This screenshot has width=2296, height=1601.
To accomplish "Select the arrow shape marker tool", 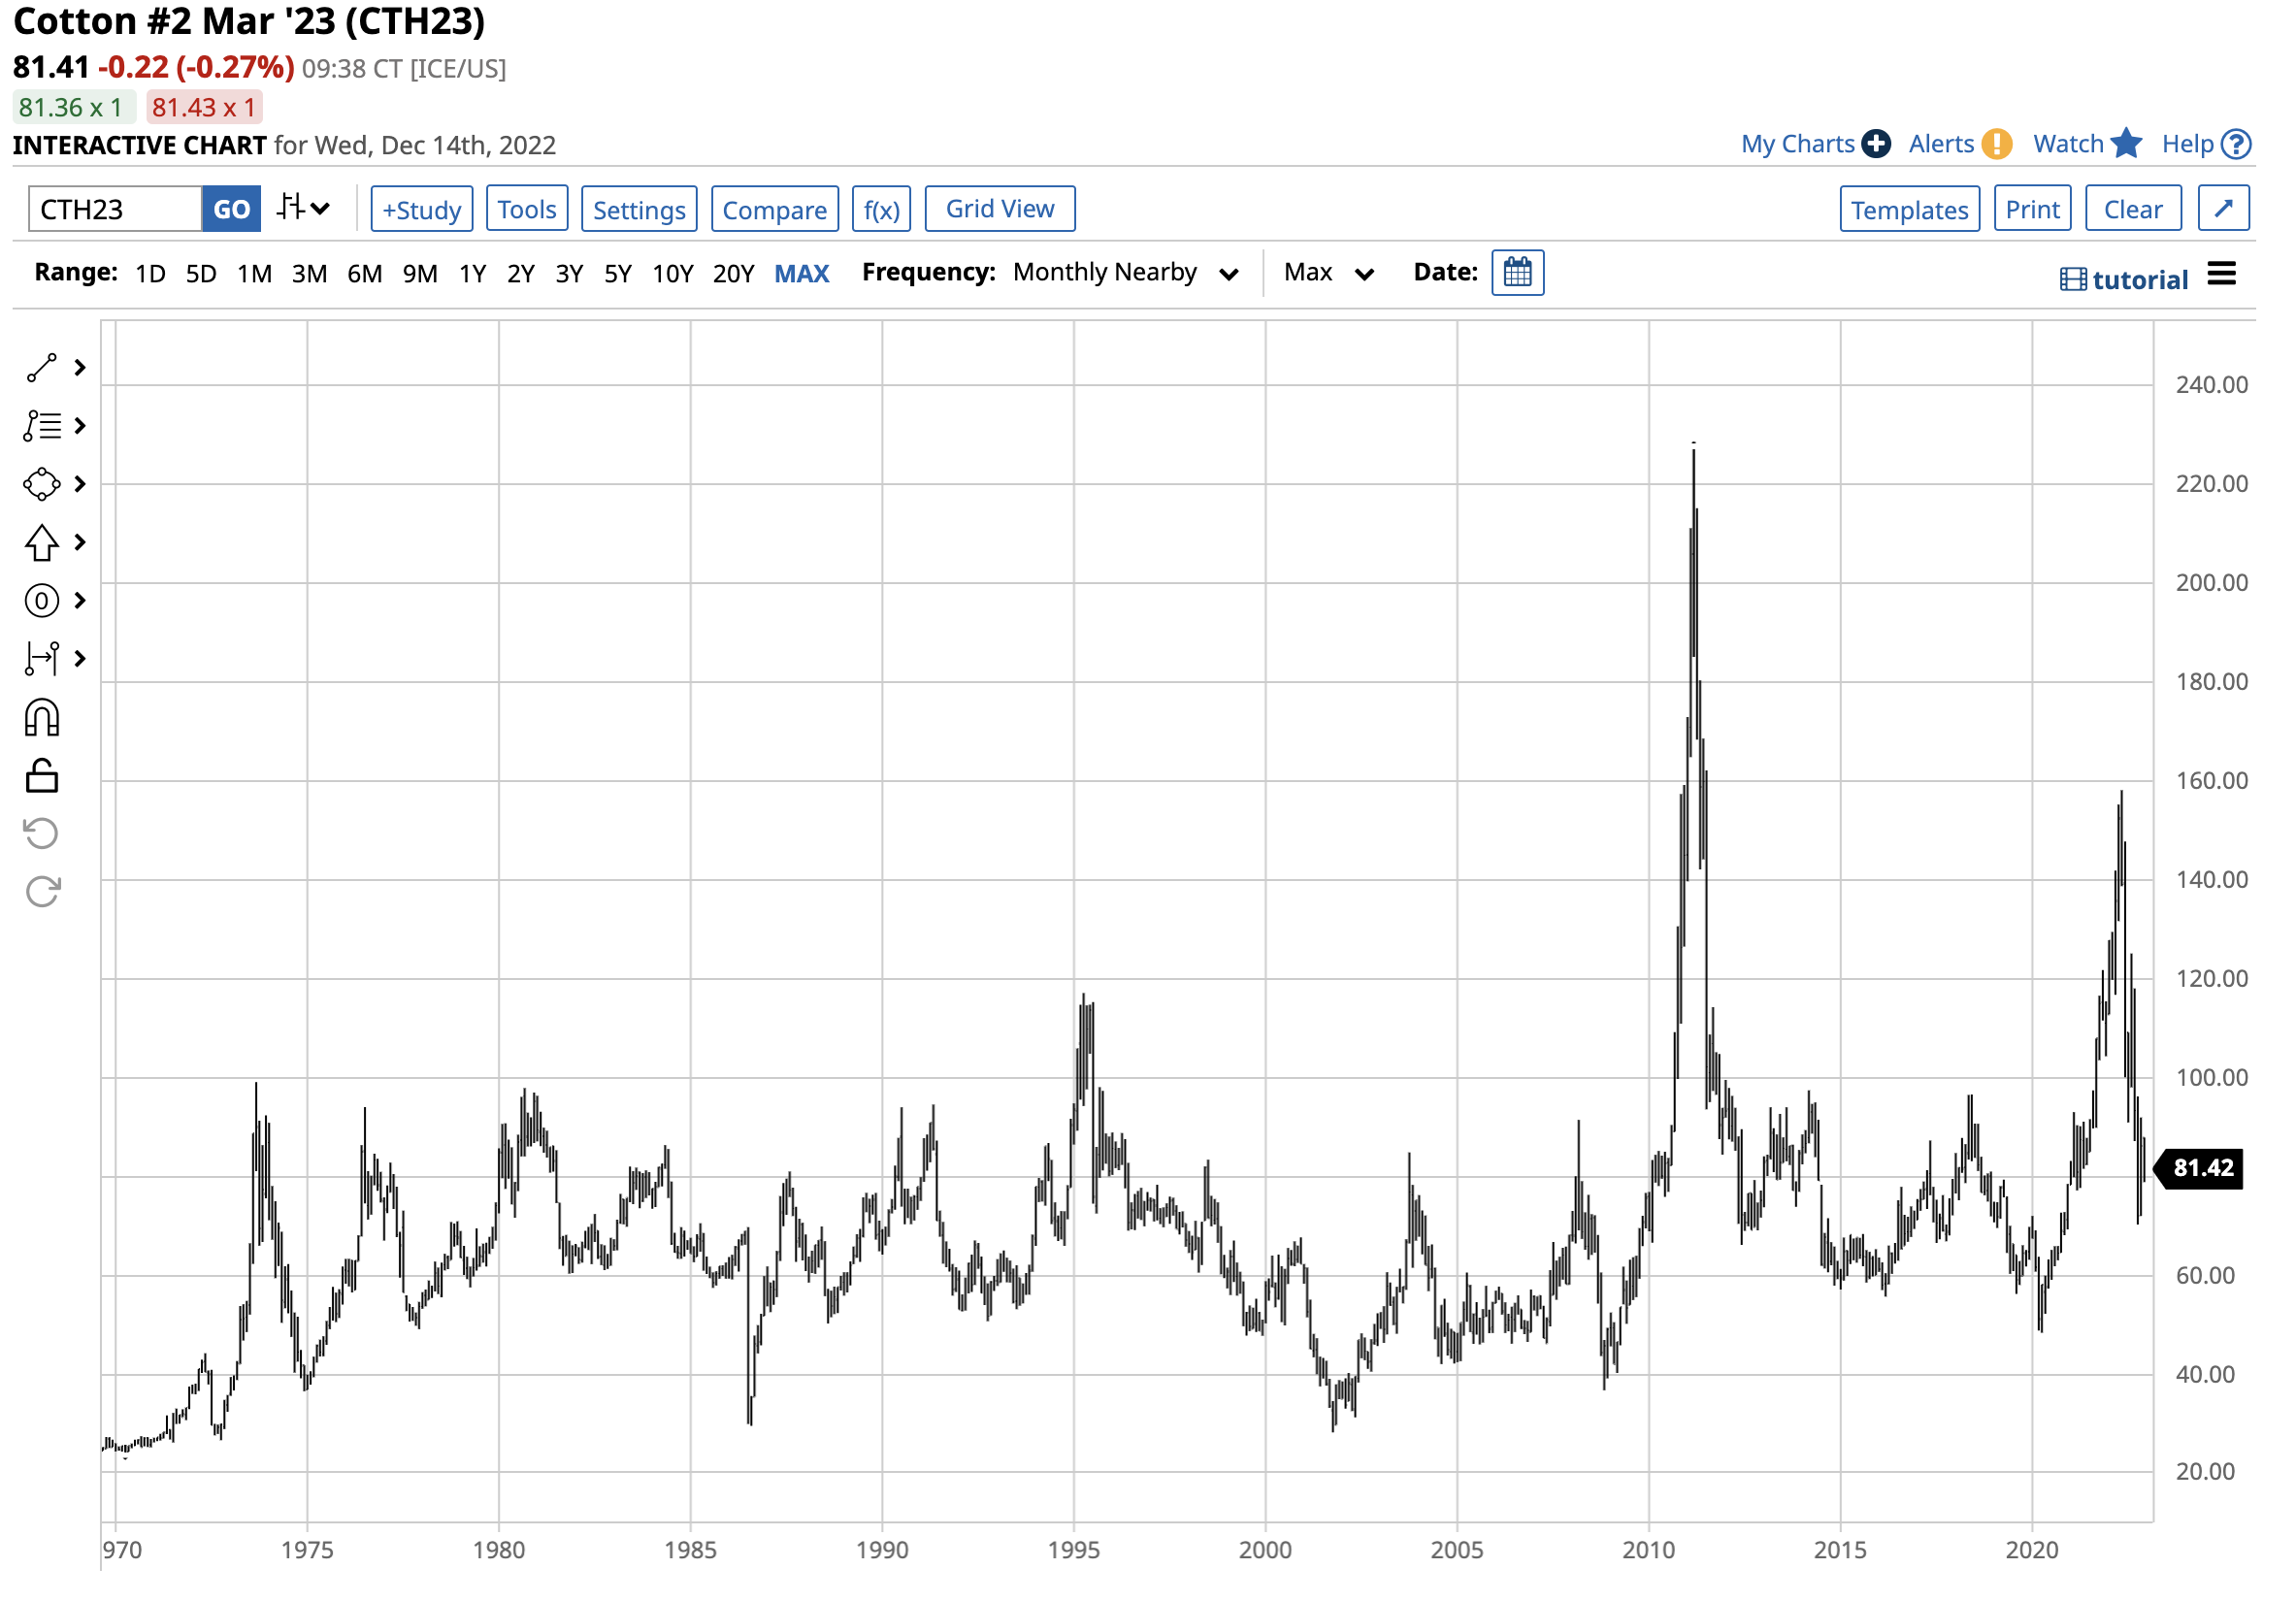I will point(41,543).
